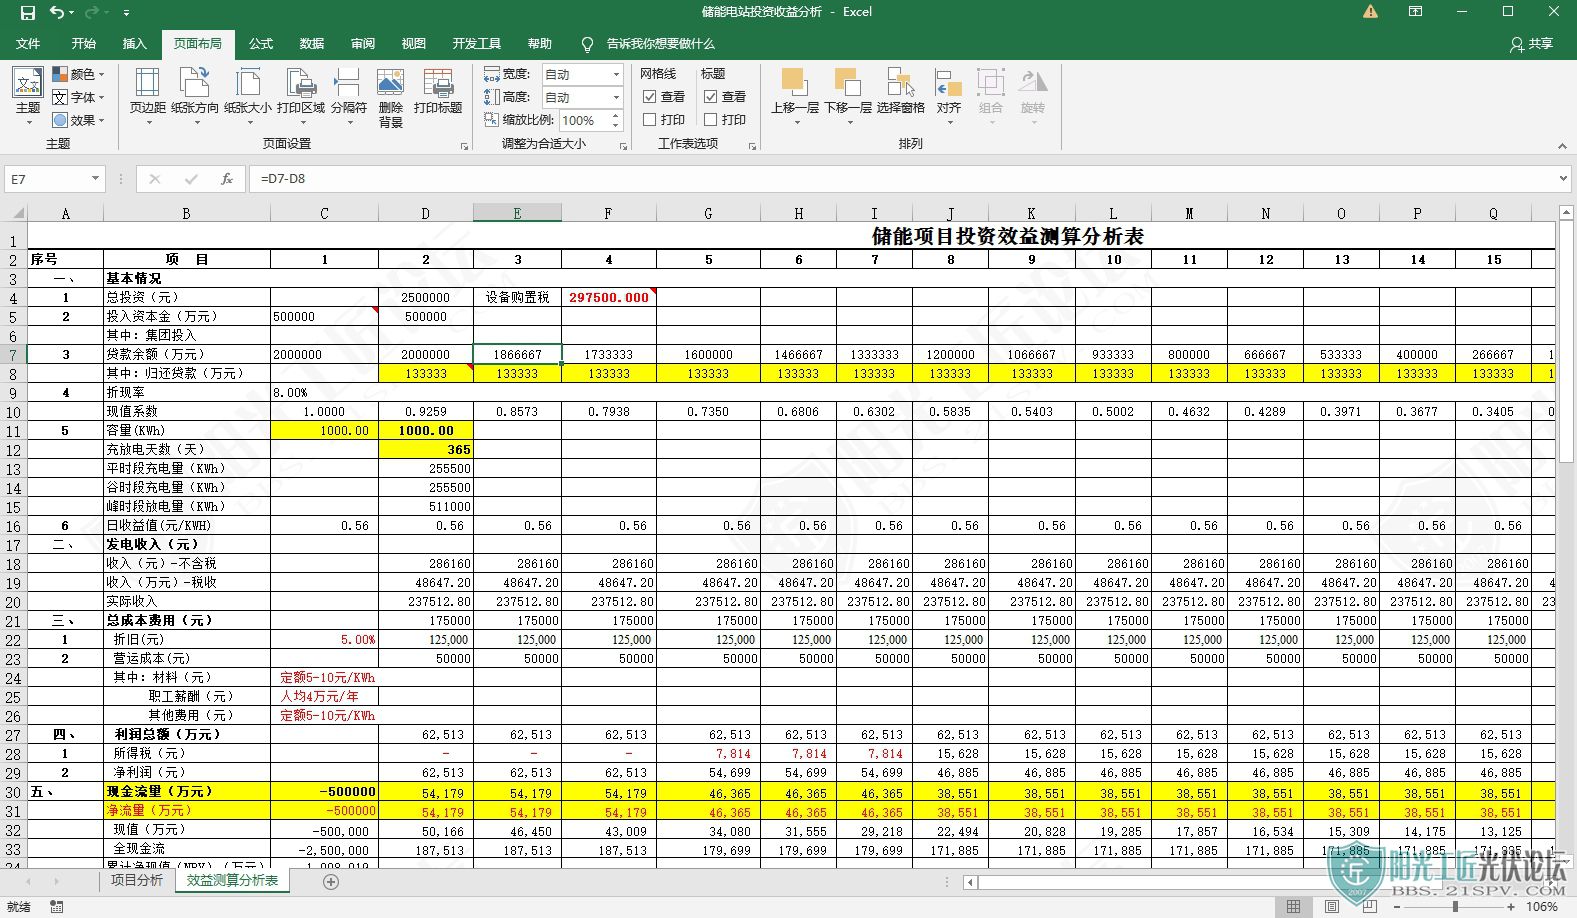Open Breaks (分隔符) menu
1577x918 pixels.
pyautogui.click(x=349, y=97)
